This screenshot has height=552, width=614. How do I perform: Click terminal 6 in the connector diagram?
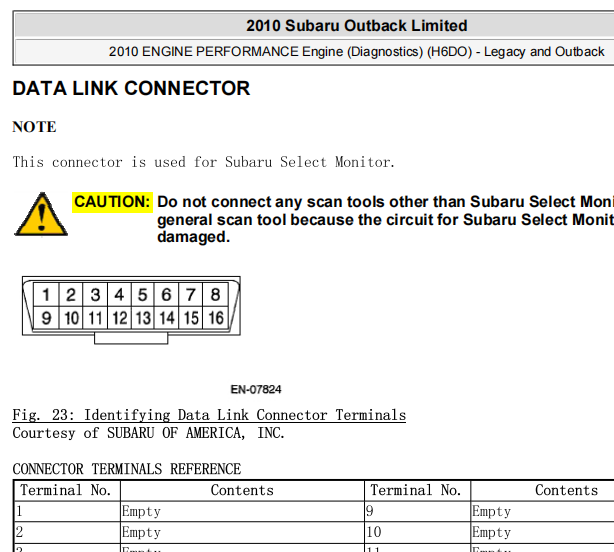tap(166, 295)
